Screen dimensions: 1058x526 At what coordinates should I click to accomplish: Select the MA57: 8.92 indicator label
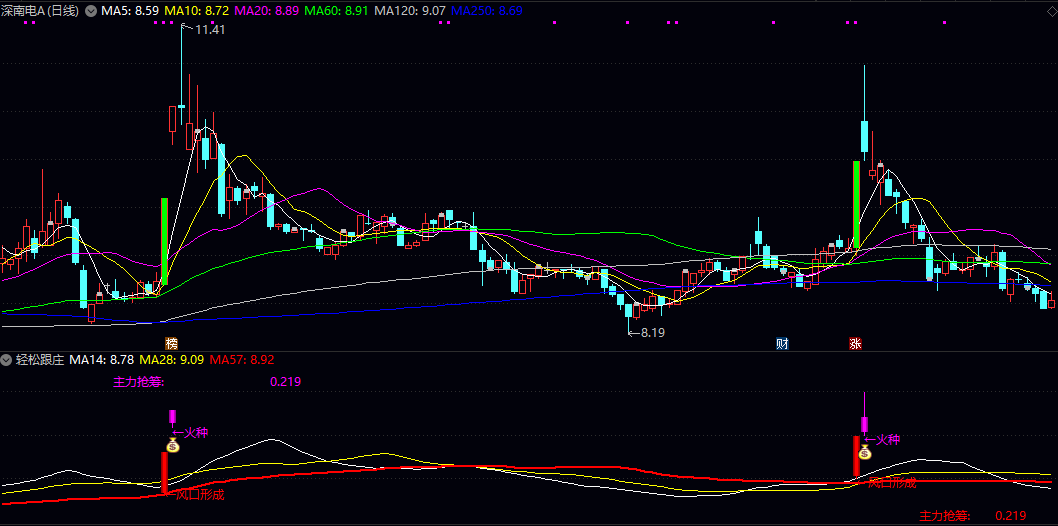(x=242, y=360)
